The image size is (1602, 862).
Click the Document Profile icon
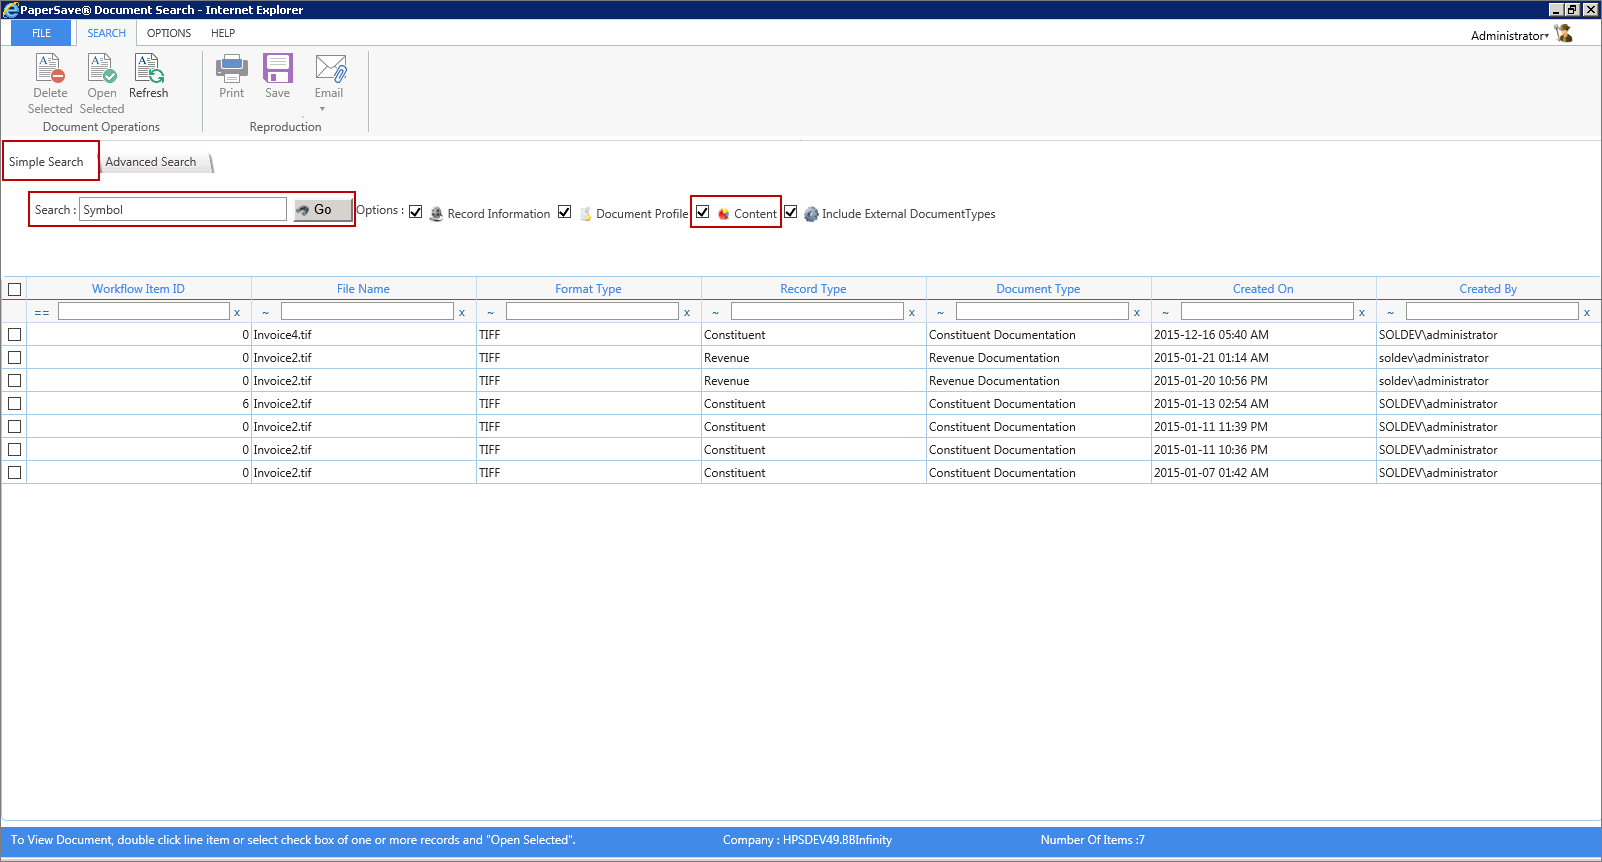click(x=585, y=214)
